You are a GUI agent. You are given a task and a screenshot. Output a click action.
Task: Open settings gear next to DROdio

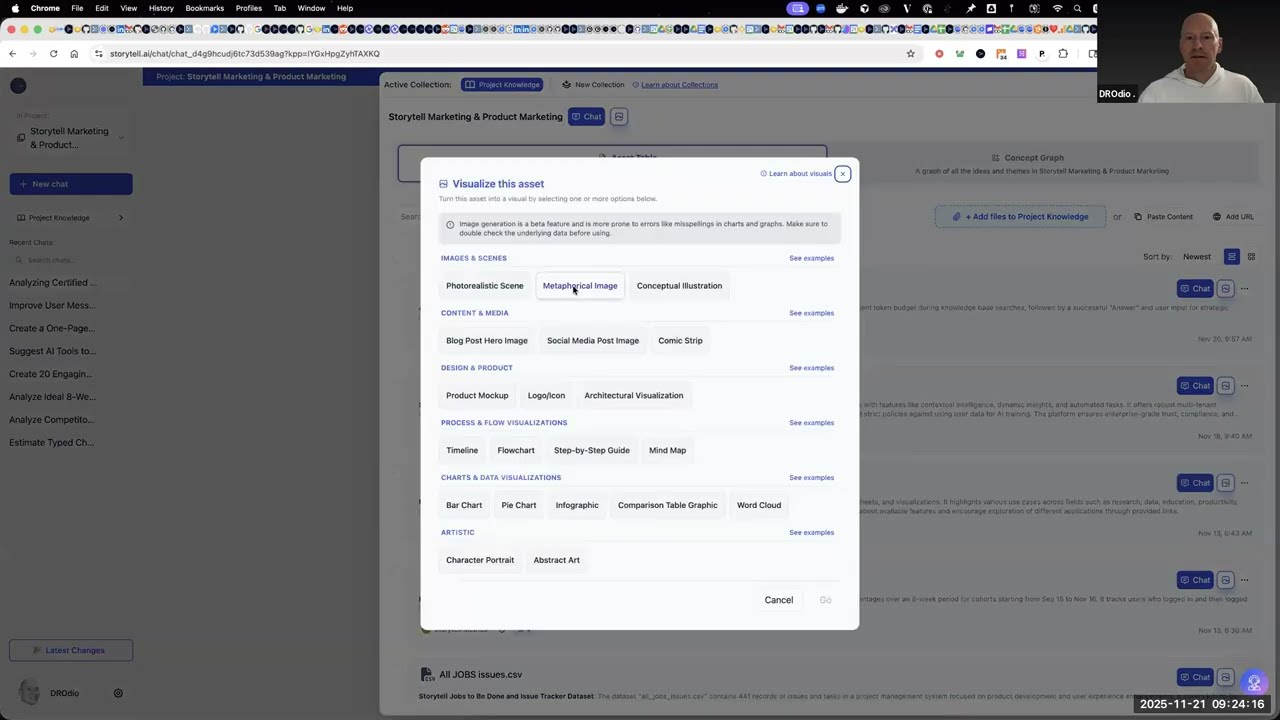(118, 694)
